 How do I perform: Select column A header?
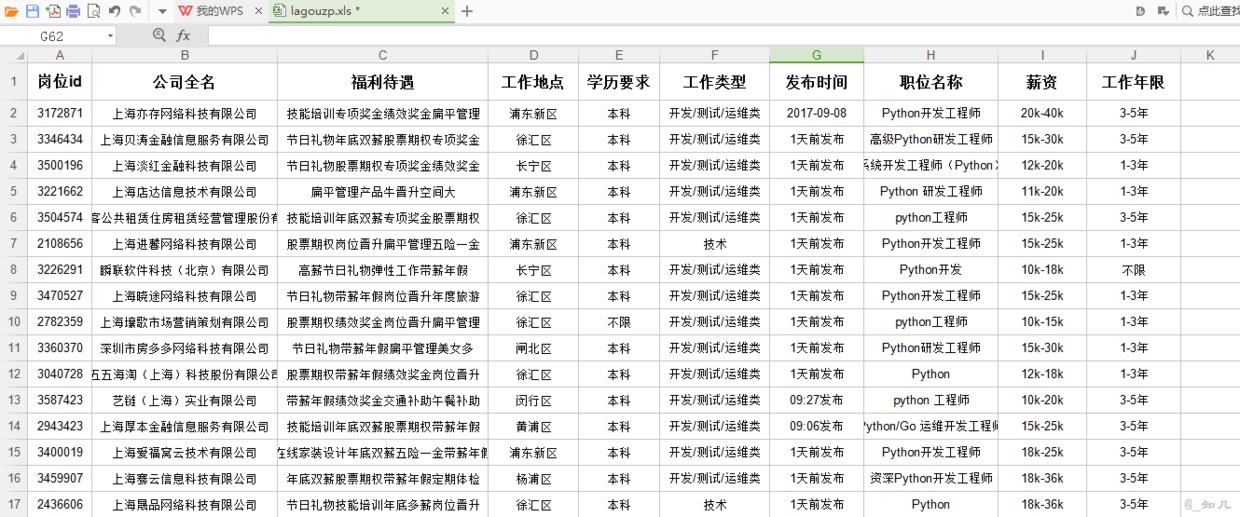click(60, 55)
